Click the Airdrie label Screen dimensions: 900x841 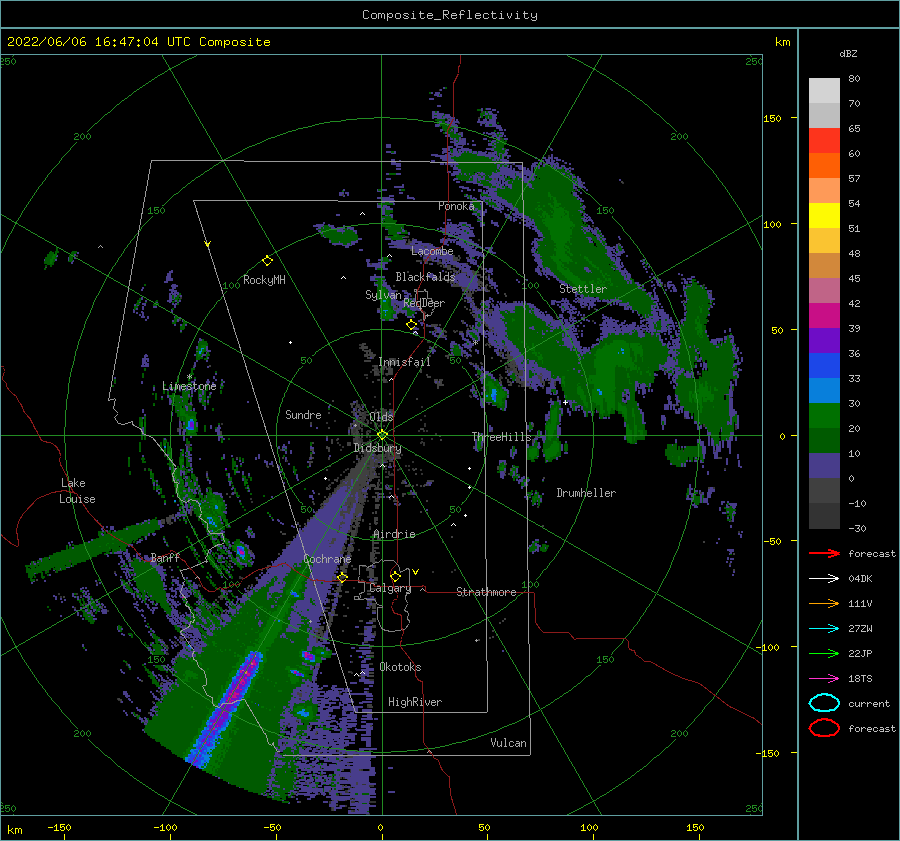pyautogui.click(x=394, y=534)
